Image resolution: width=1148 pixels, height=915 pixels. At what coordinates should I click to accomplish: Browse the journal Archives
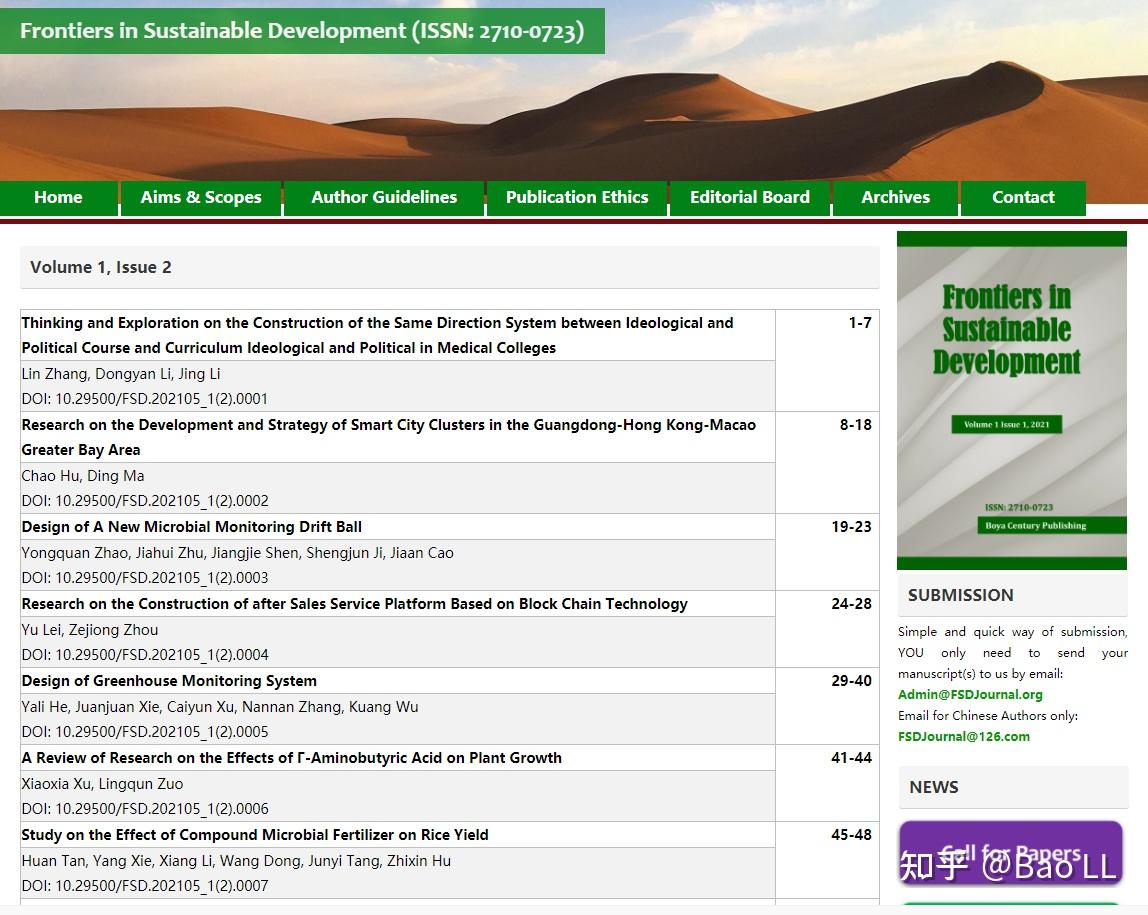point(895,197)
